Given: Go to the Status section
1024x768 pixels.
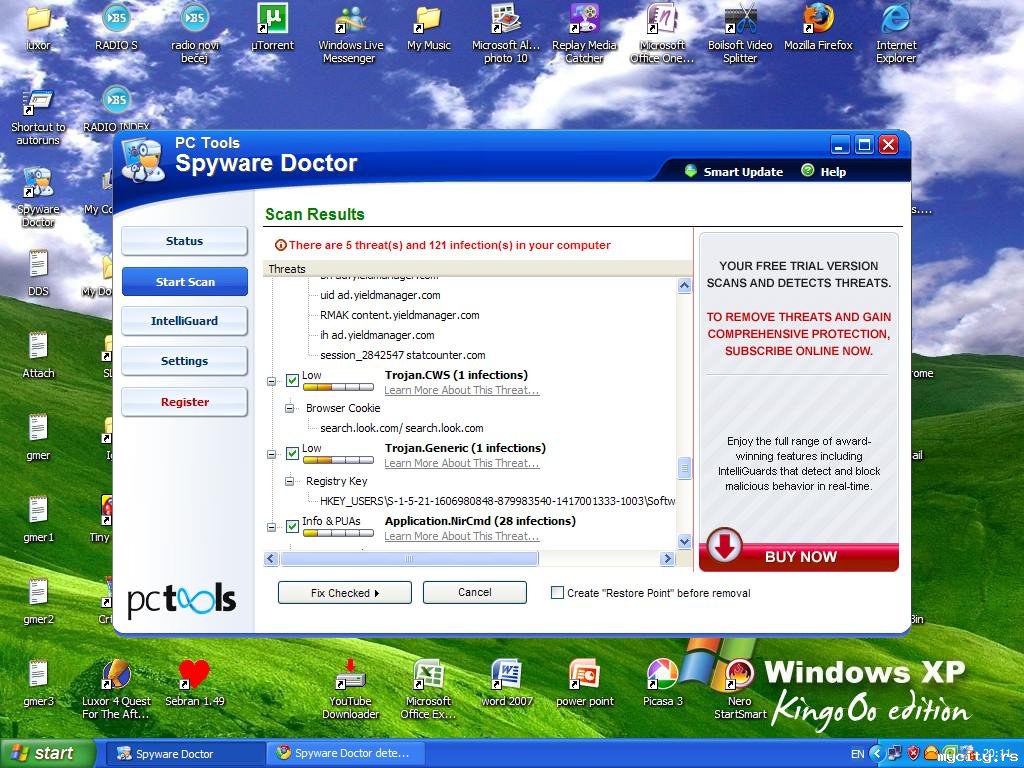Looking at the screenshot, I should tap(184, 241).
